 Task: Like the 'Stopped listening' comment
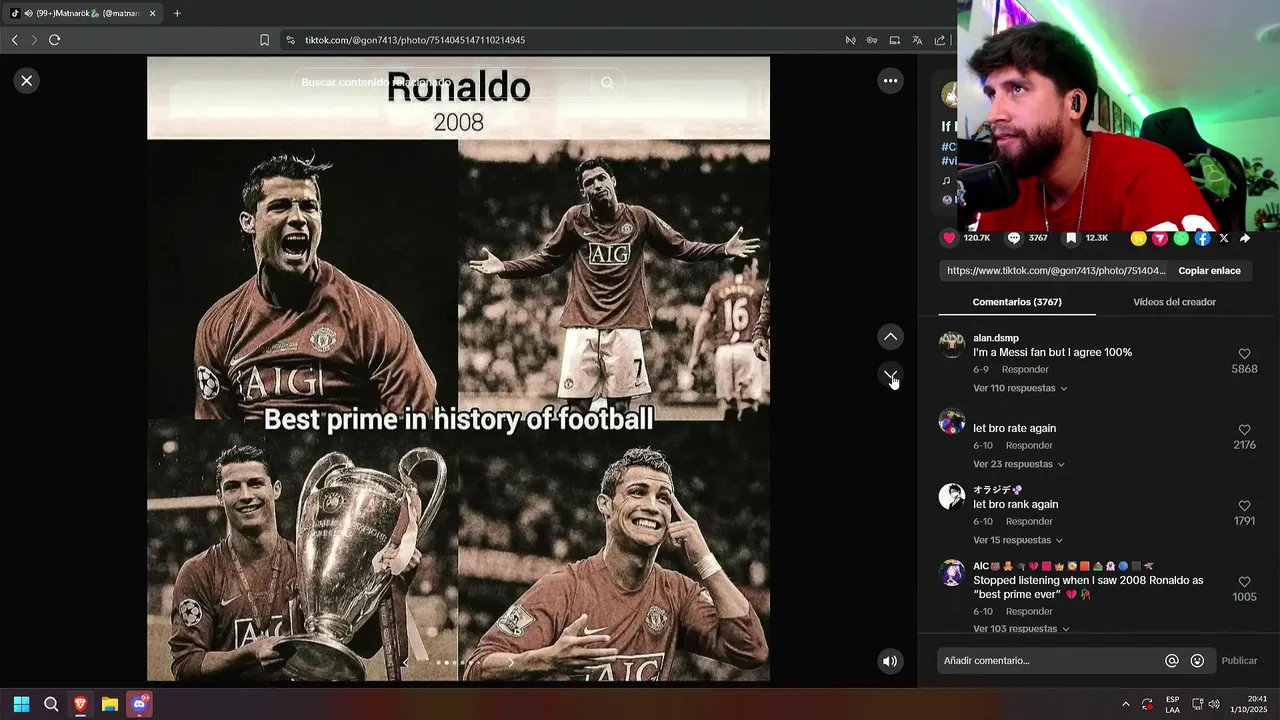1245,582
